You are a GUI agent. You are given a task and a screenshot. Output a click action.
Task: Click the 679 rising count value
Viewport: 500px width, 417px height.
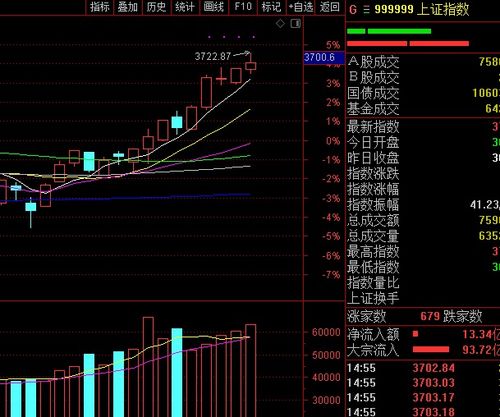pyautogui.click(x=430, y=316)
